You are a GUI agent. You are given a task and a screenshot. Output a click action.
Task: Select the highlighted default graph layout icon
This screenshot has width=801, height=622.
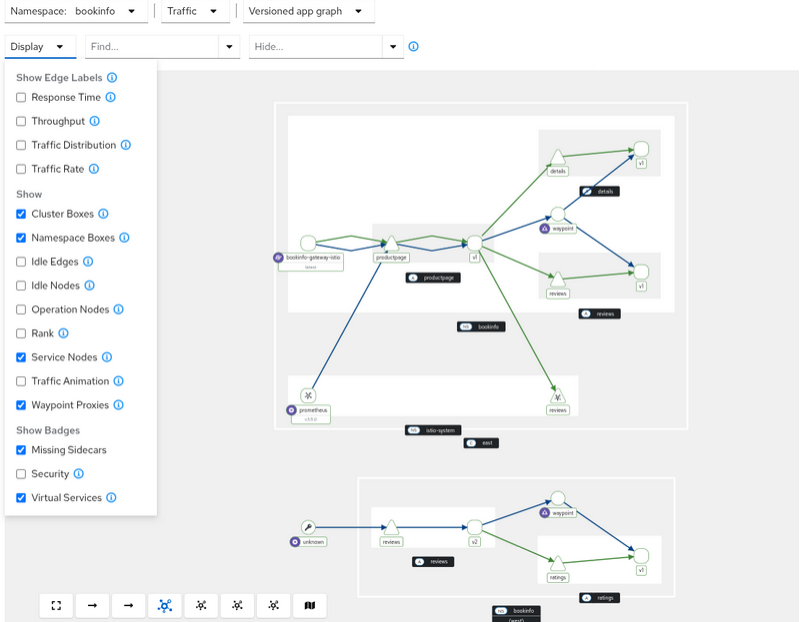click(164, 605)
